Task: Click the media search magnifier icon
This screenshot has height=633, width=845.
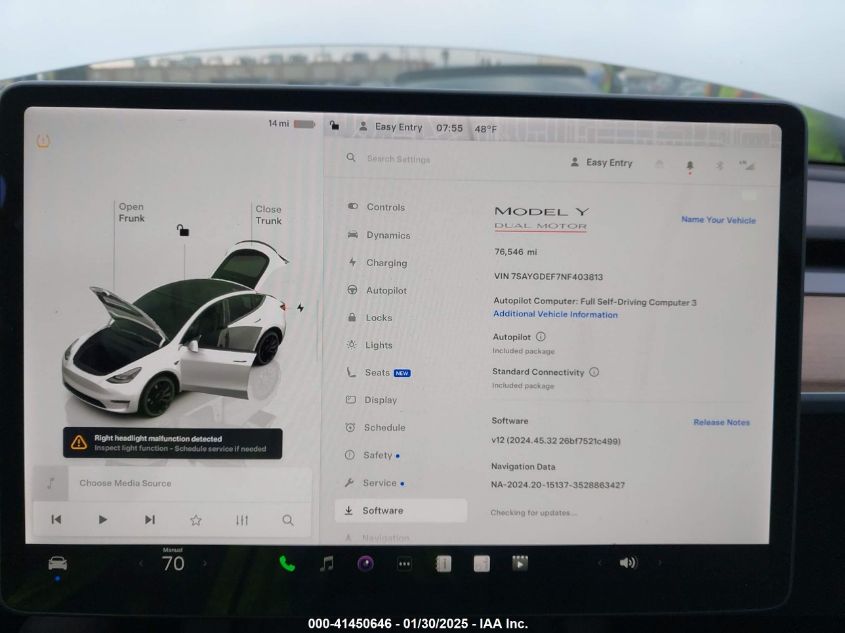Action: click(x=288, y=520)
